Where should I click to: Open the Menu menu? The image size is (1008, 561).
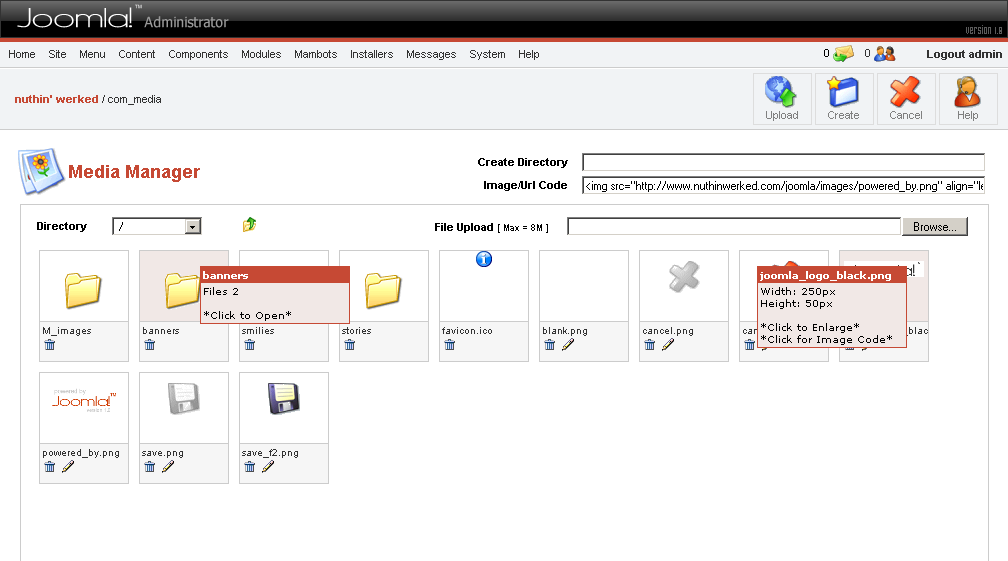click(x=92, y=54)
